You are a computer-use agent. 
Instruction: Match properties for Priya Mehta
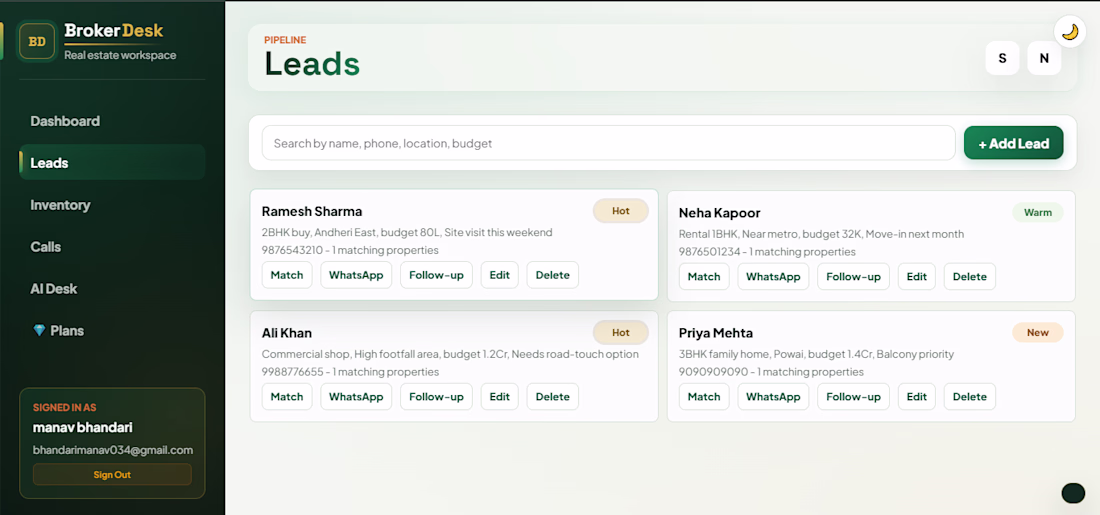pyautogui.click(x=704, y=396)
